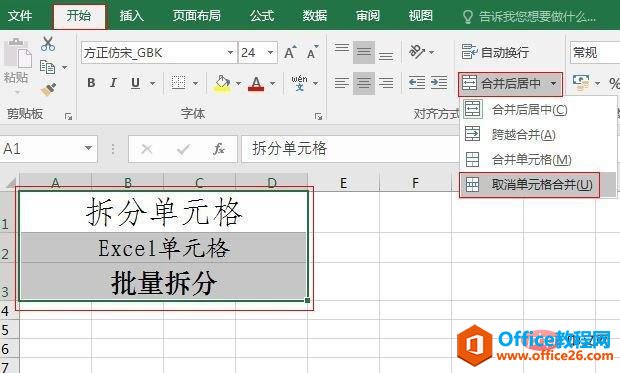Image resolution: width=620 pixels, height=373 pixels.
Task: Click the Copy icon in the clipboard group
Action: (47, 67)
